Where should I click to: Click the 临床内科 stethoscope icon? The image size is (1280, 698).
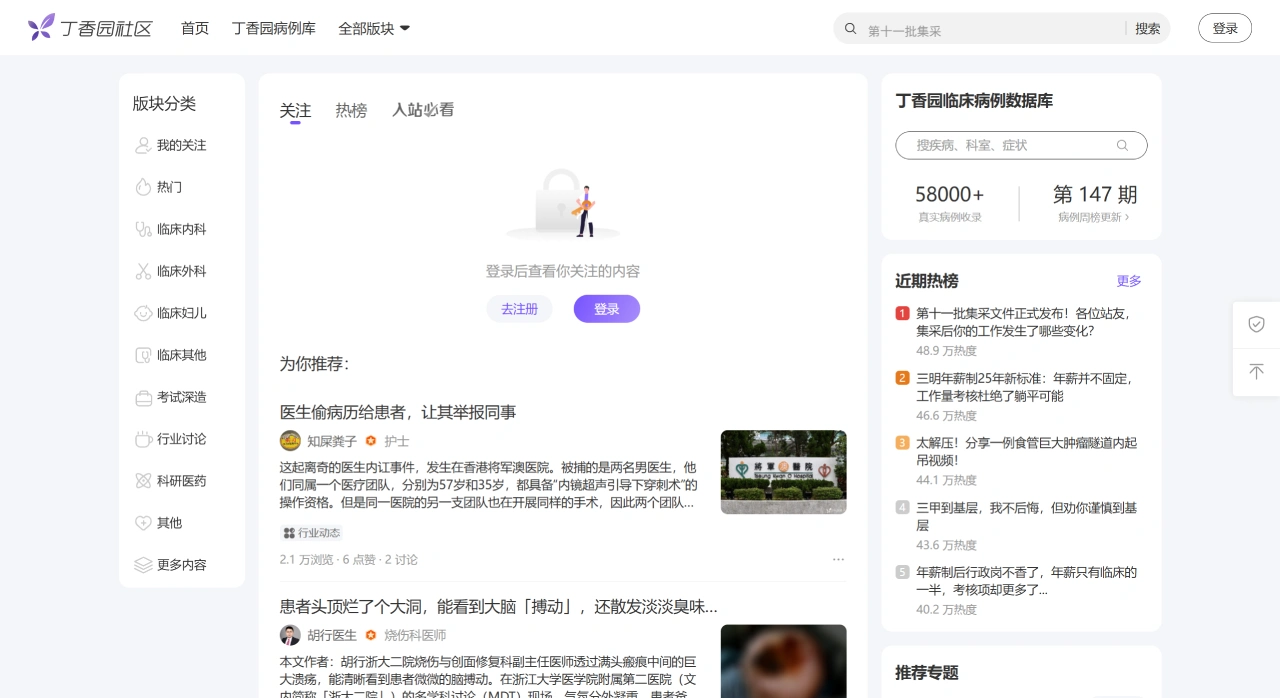pos(143,229)
